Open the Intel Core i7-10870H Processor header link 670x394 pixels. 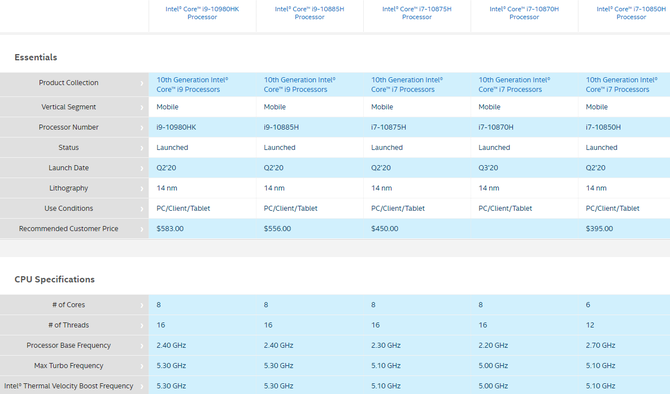point(524,13)
